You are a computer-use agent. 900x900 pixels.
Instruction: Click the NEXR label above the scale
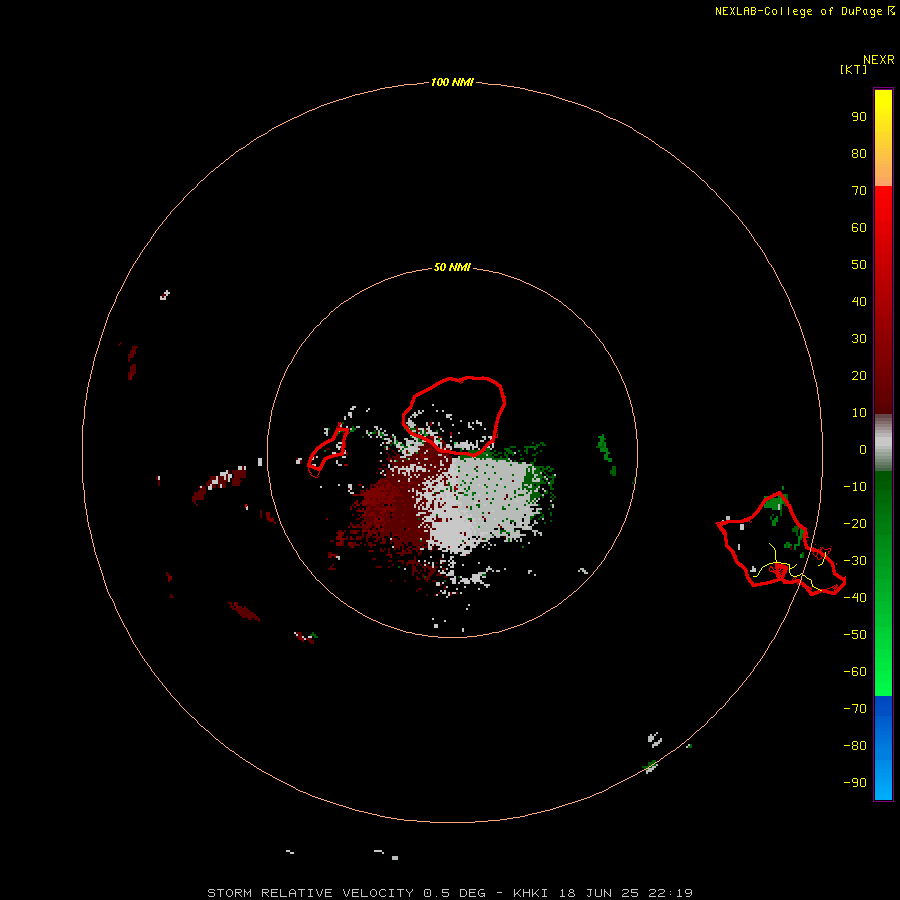[x=879, y=60]
